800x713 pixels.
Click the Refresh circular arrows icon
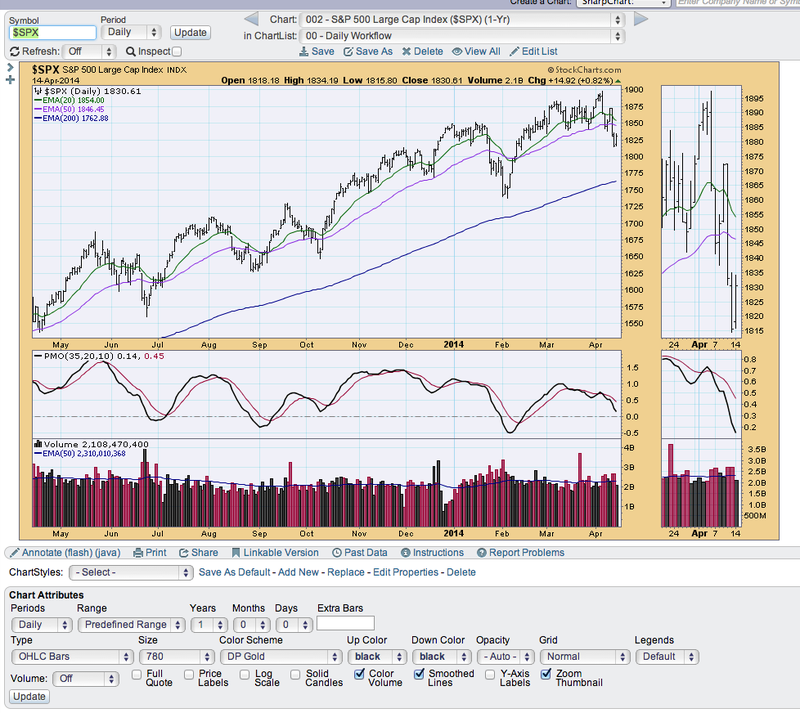click(x=15, y=52)
